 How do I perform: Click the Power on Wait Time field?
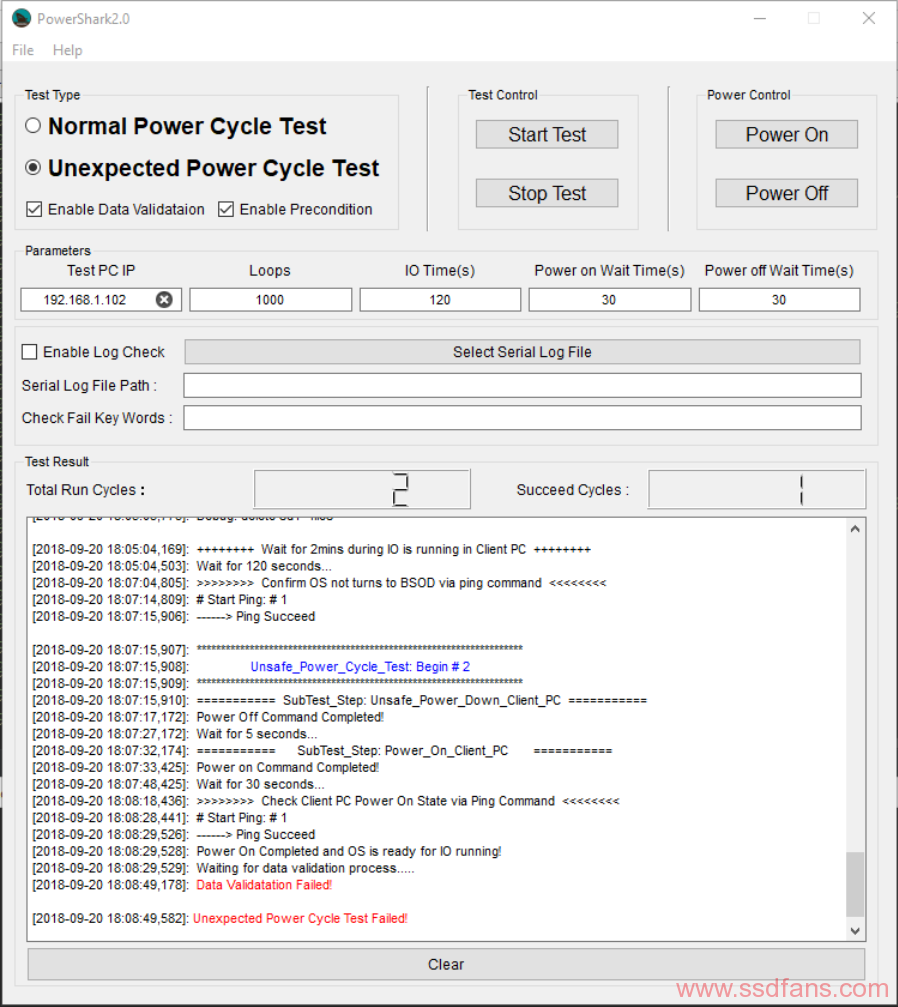[x=610, y=300]
